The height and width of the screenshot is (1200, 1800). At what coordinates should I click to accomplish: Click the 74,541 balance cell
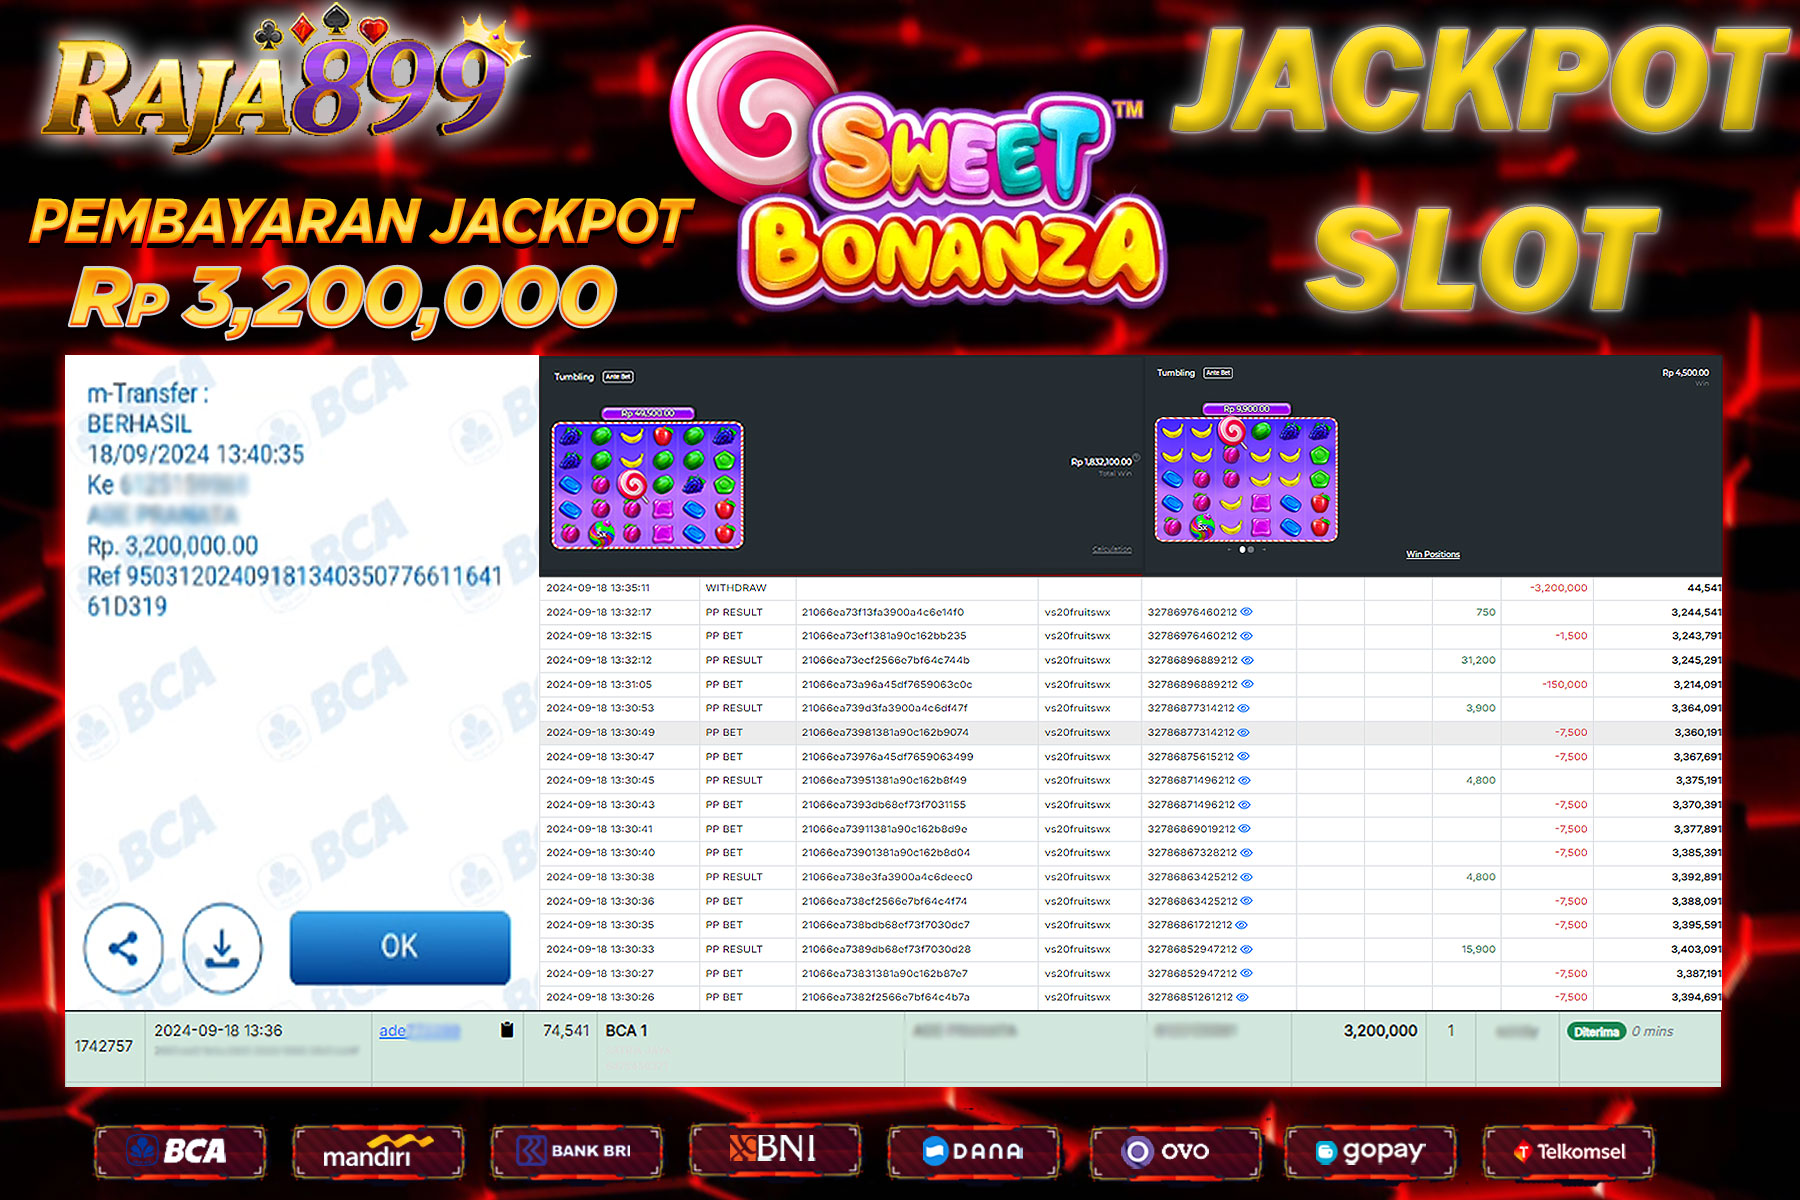(566, 1031)
